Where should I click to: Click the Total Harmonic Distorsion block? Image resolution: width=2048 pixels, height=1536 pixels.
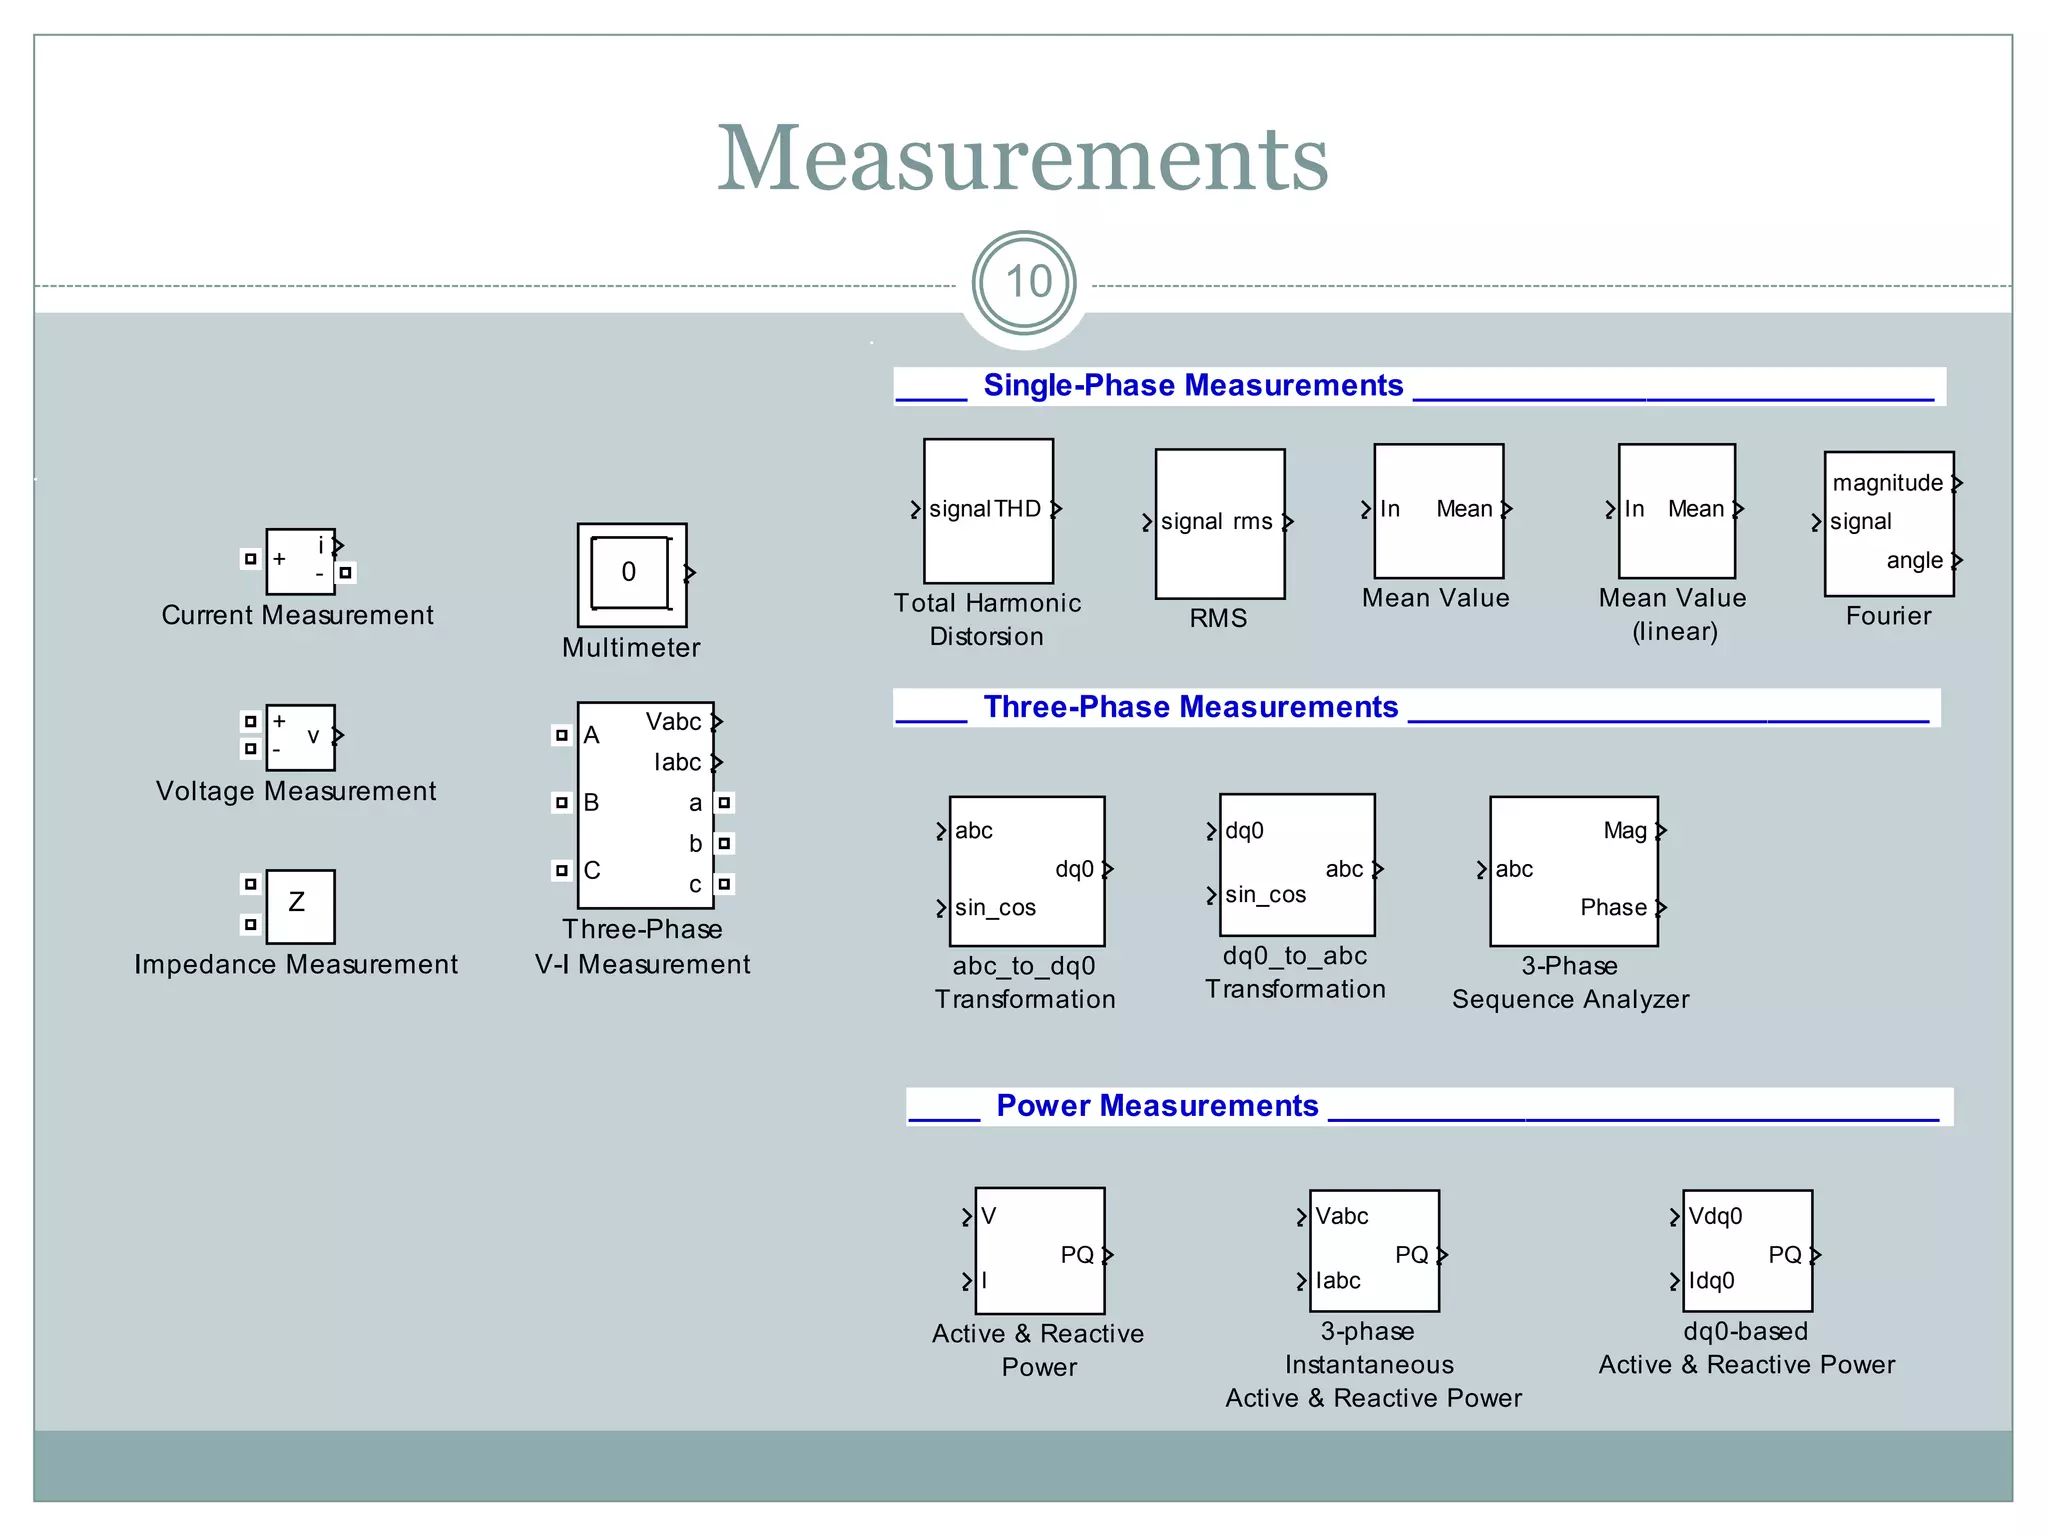tap(988, 511)
